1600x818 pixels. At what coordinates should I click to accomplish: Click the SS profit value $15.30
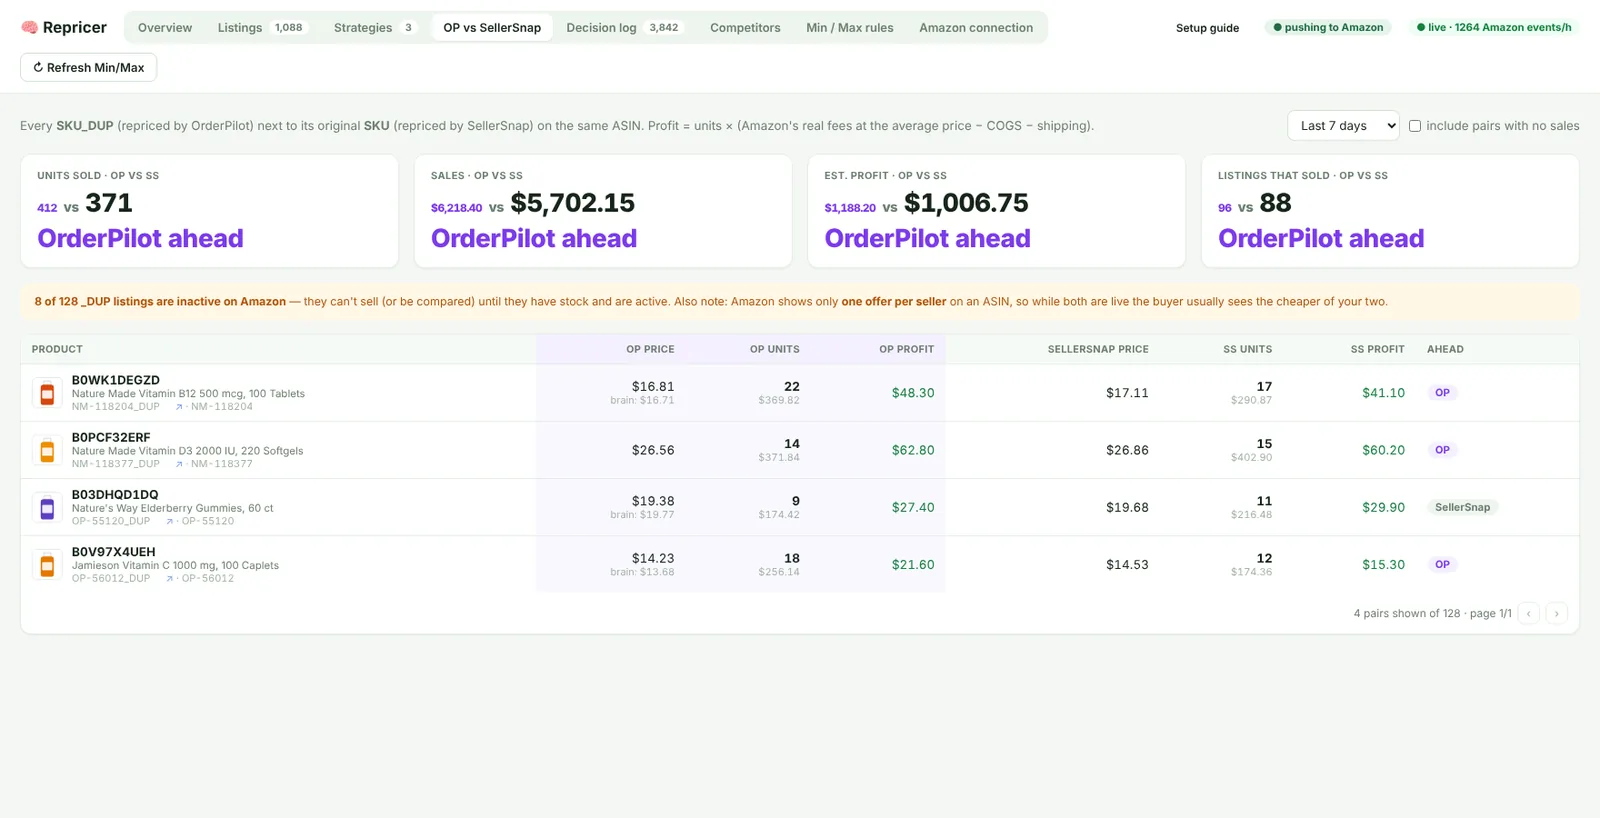(1383, 564)
